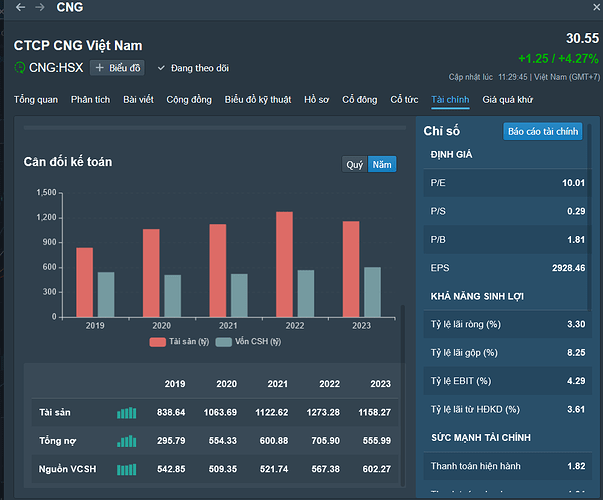603x500 pixels.
Task: Toggle Tài sản (tỷ) legend swatch
Action: 157,342
